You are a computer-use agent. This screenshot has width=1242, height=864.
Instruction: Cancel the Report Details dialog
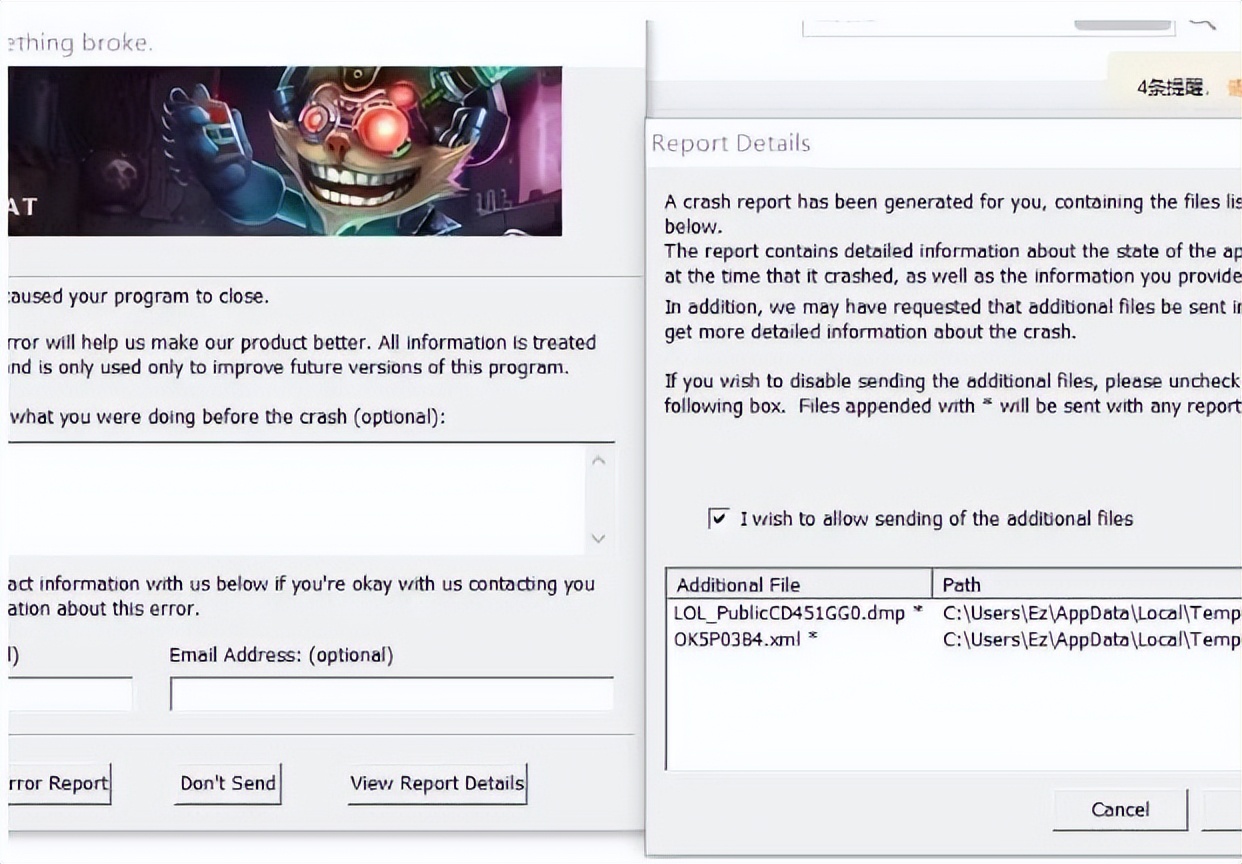[x=1119, y=809]
